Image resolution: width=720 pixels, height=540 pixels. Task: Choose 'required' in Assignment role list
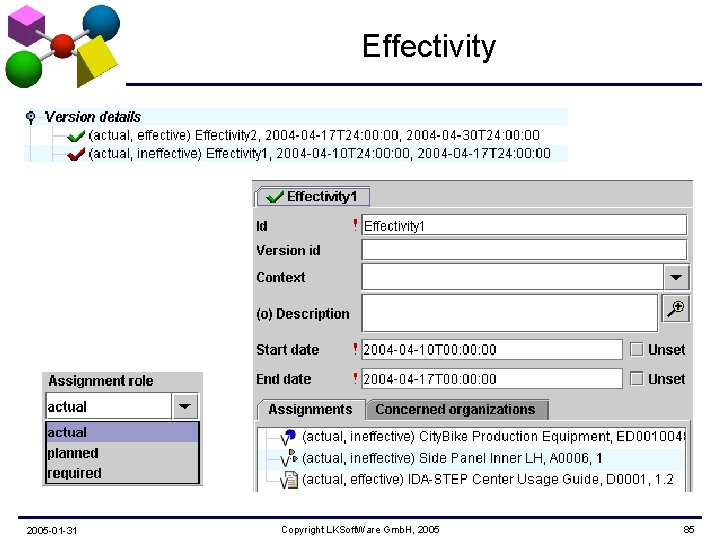click(x=122, y=473)
